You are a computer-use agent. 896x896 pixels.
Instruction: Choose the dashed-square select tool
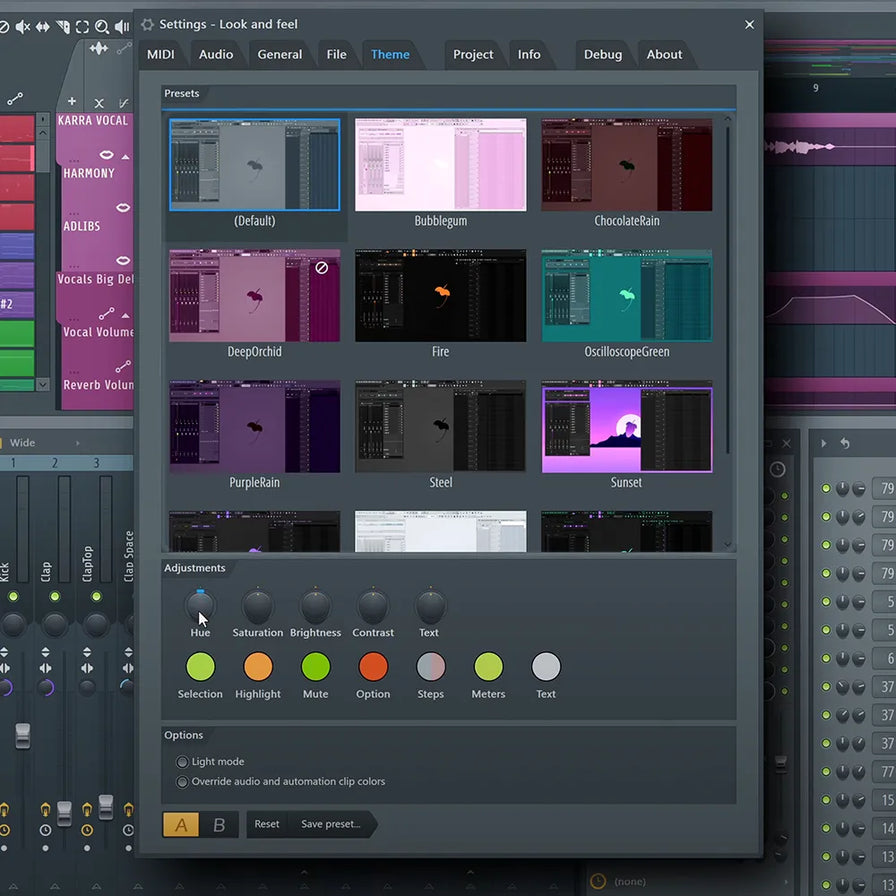coord(82,27)
